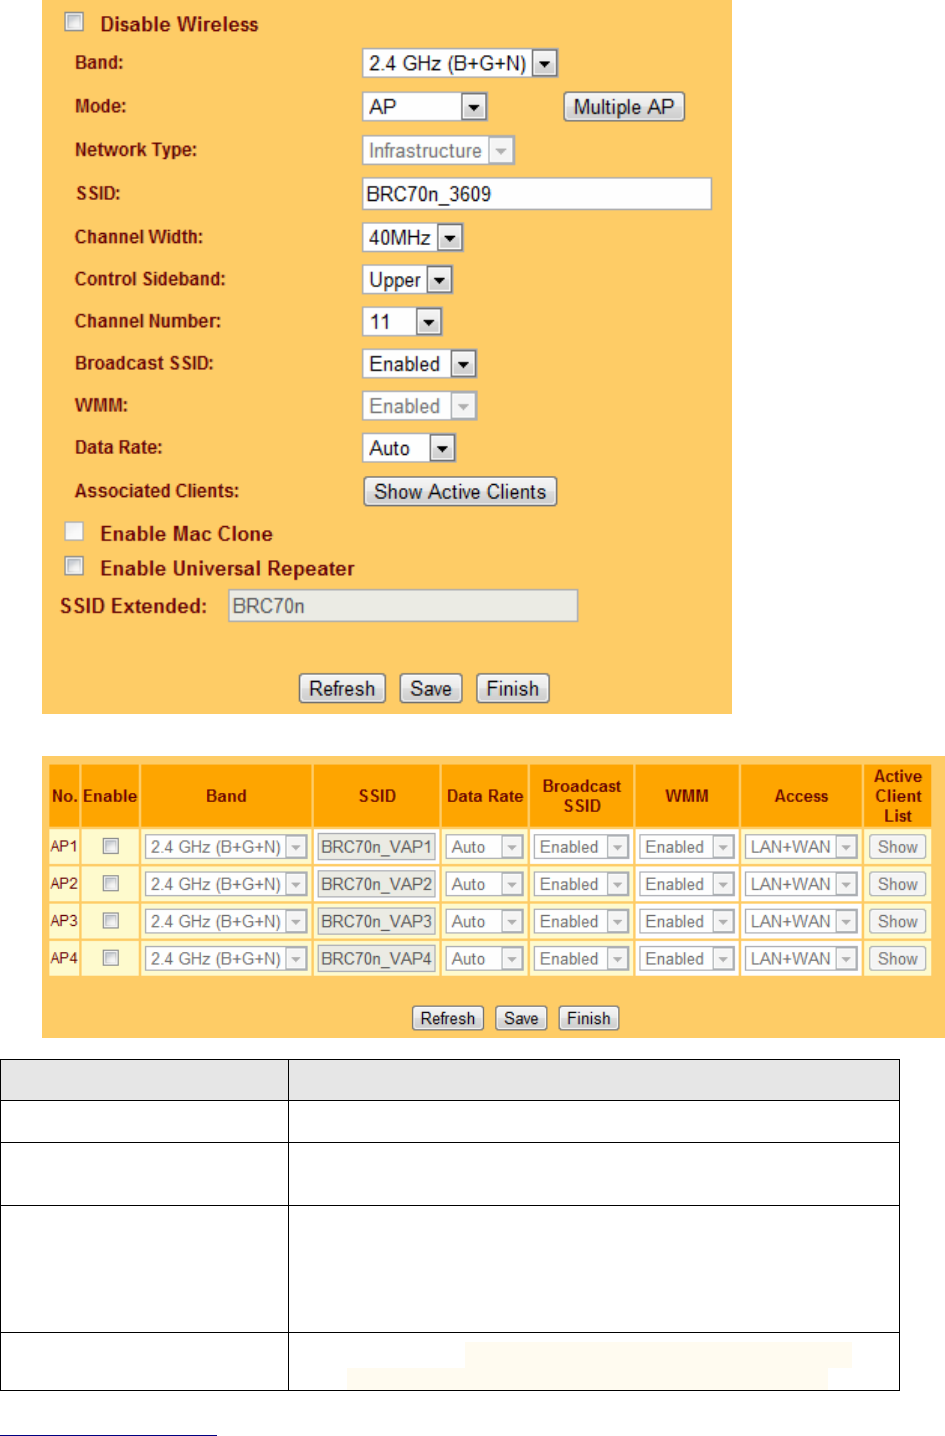Open Control Sideband Upper dropdown

pyautogui.click(x=407, y=280)
